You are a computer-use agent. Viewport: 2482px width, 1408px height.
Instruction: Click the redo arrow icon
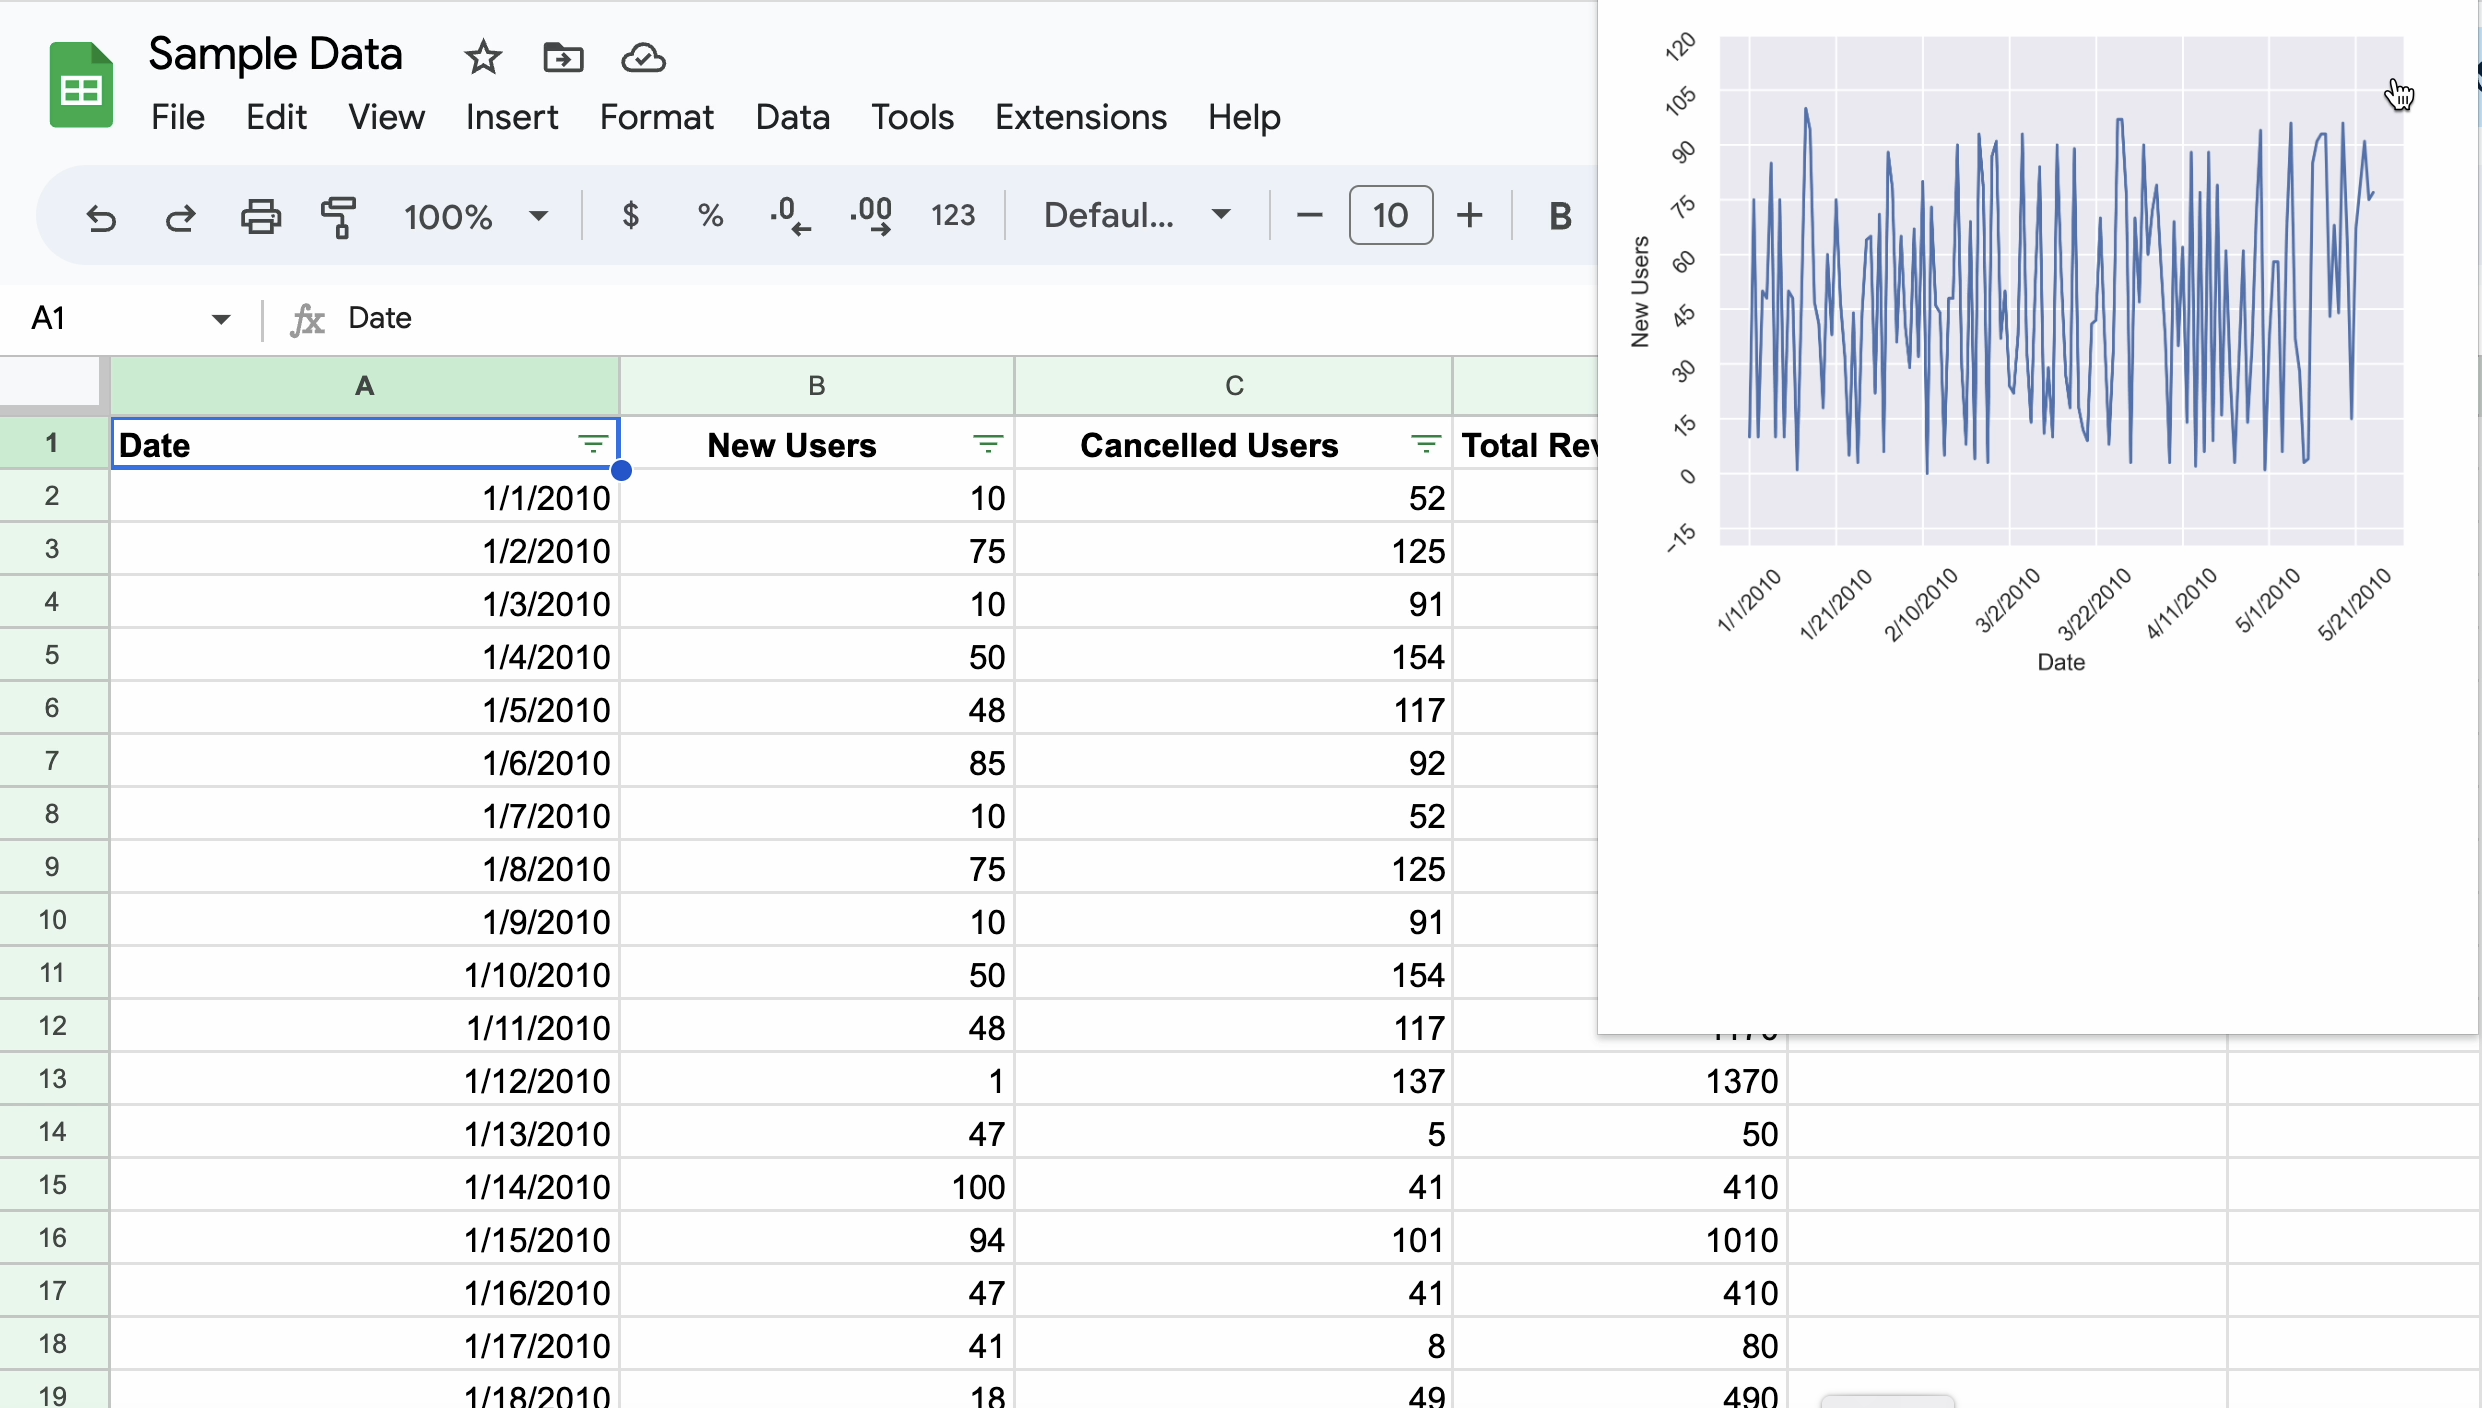coord(180,216)
